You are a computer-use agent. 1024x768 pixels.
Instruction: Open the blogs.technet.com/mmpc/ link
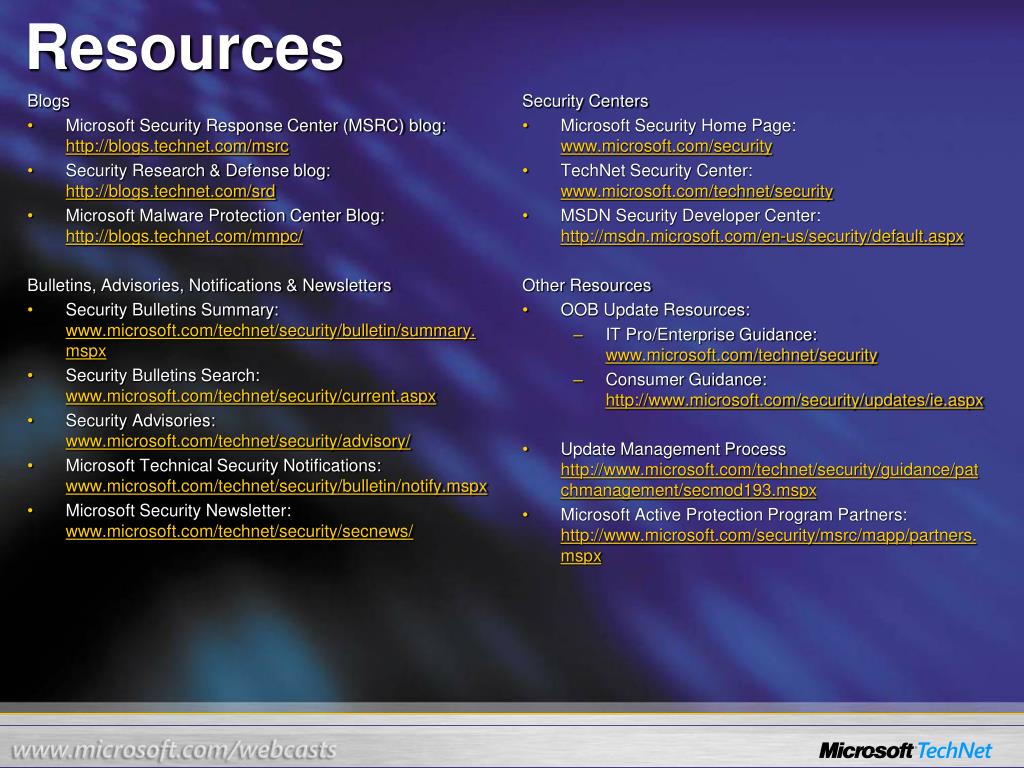coord(184,236)
